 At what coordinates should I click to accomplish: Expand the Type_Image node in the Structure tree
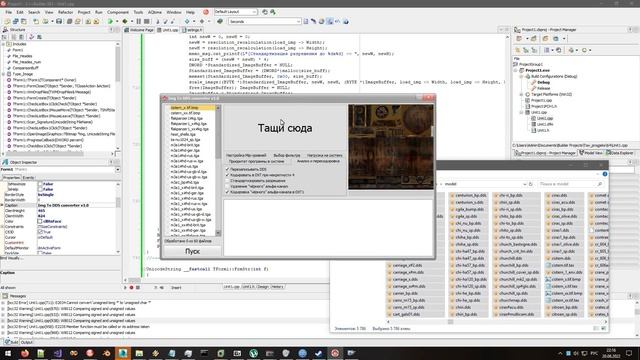[4, 74]
